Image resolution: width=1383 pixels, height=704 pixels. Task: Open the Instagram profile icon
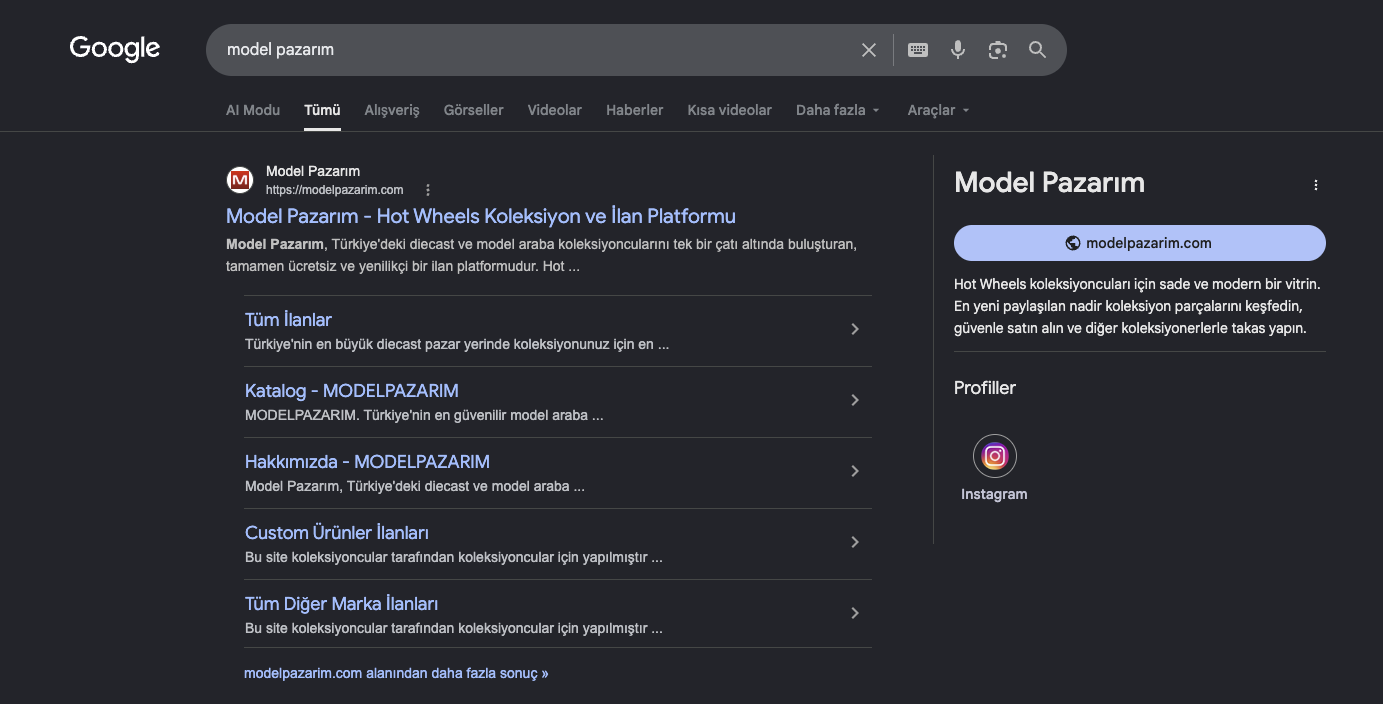tap(994, 457)
